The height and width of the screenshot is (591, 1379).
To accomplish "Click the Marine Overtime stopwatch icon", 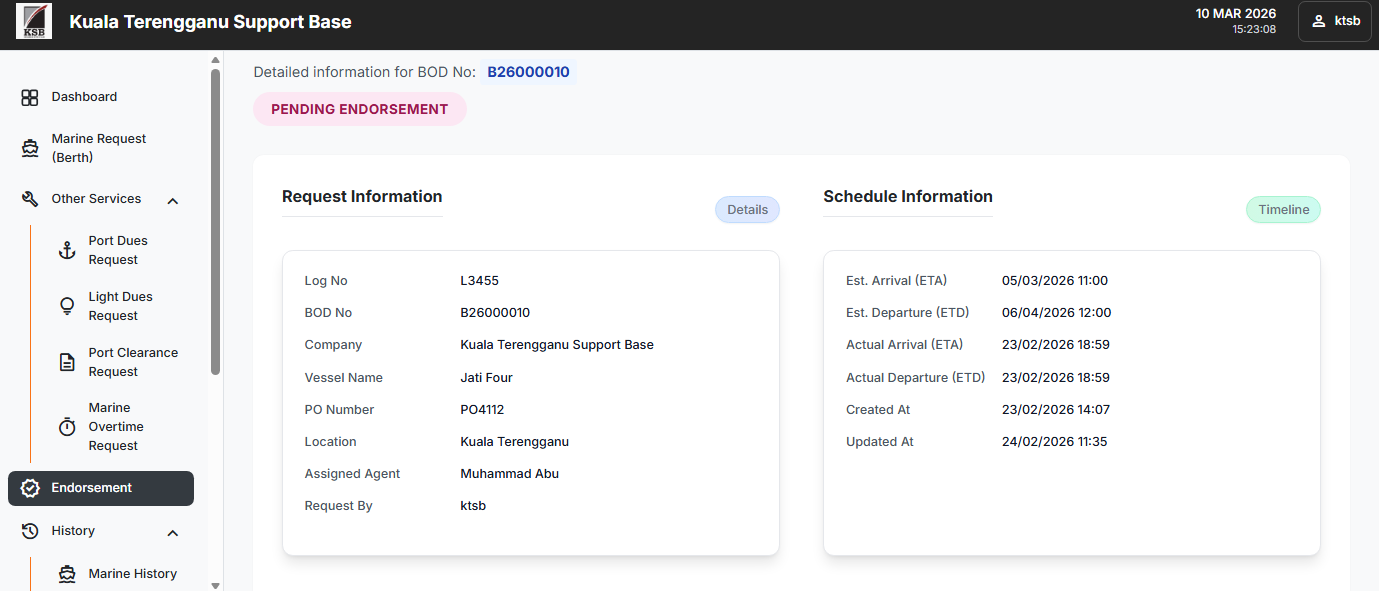I will pos(67,427).
